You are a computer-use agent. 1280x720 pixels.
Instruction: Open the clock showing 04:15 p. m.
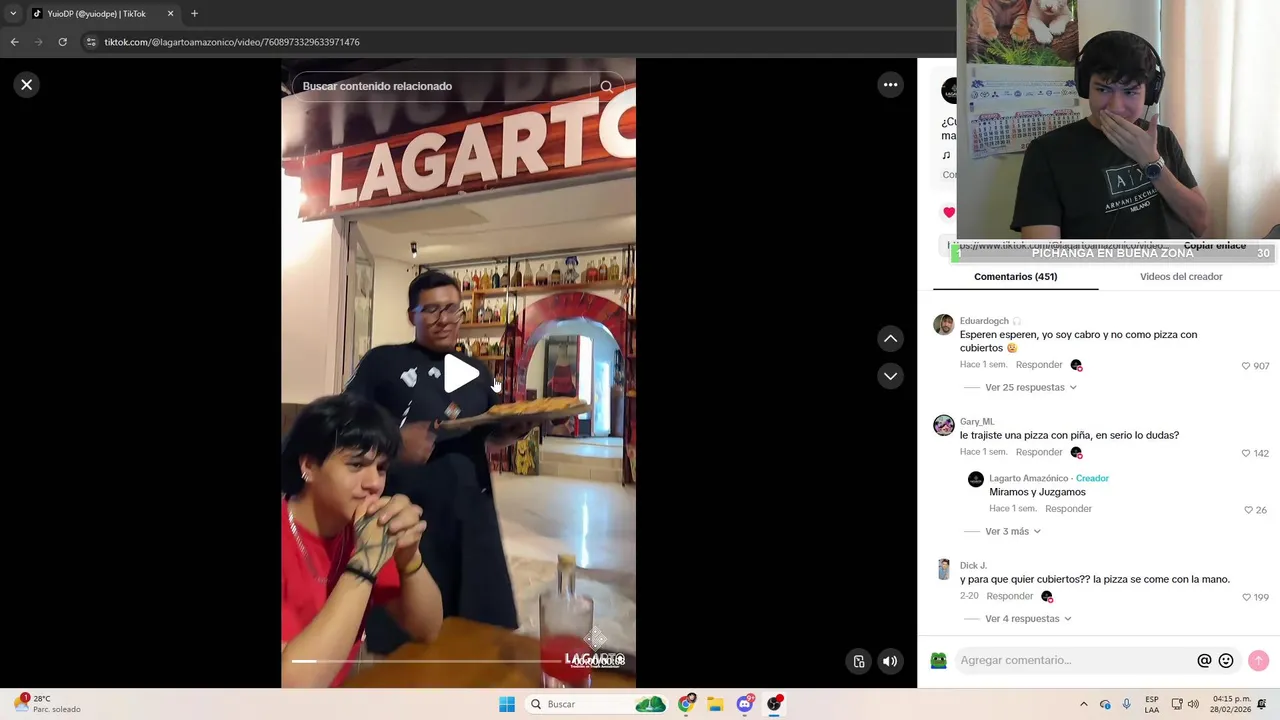[1231, 704]
